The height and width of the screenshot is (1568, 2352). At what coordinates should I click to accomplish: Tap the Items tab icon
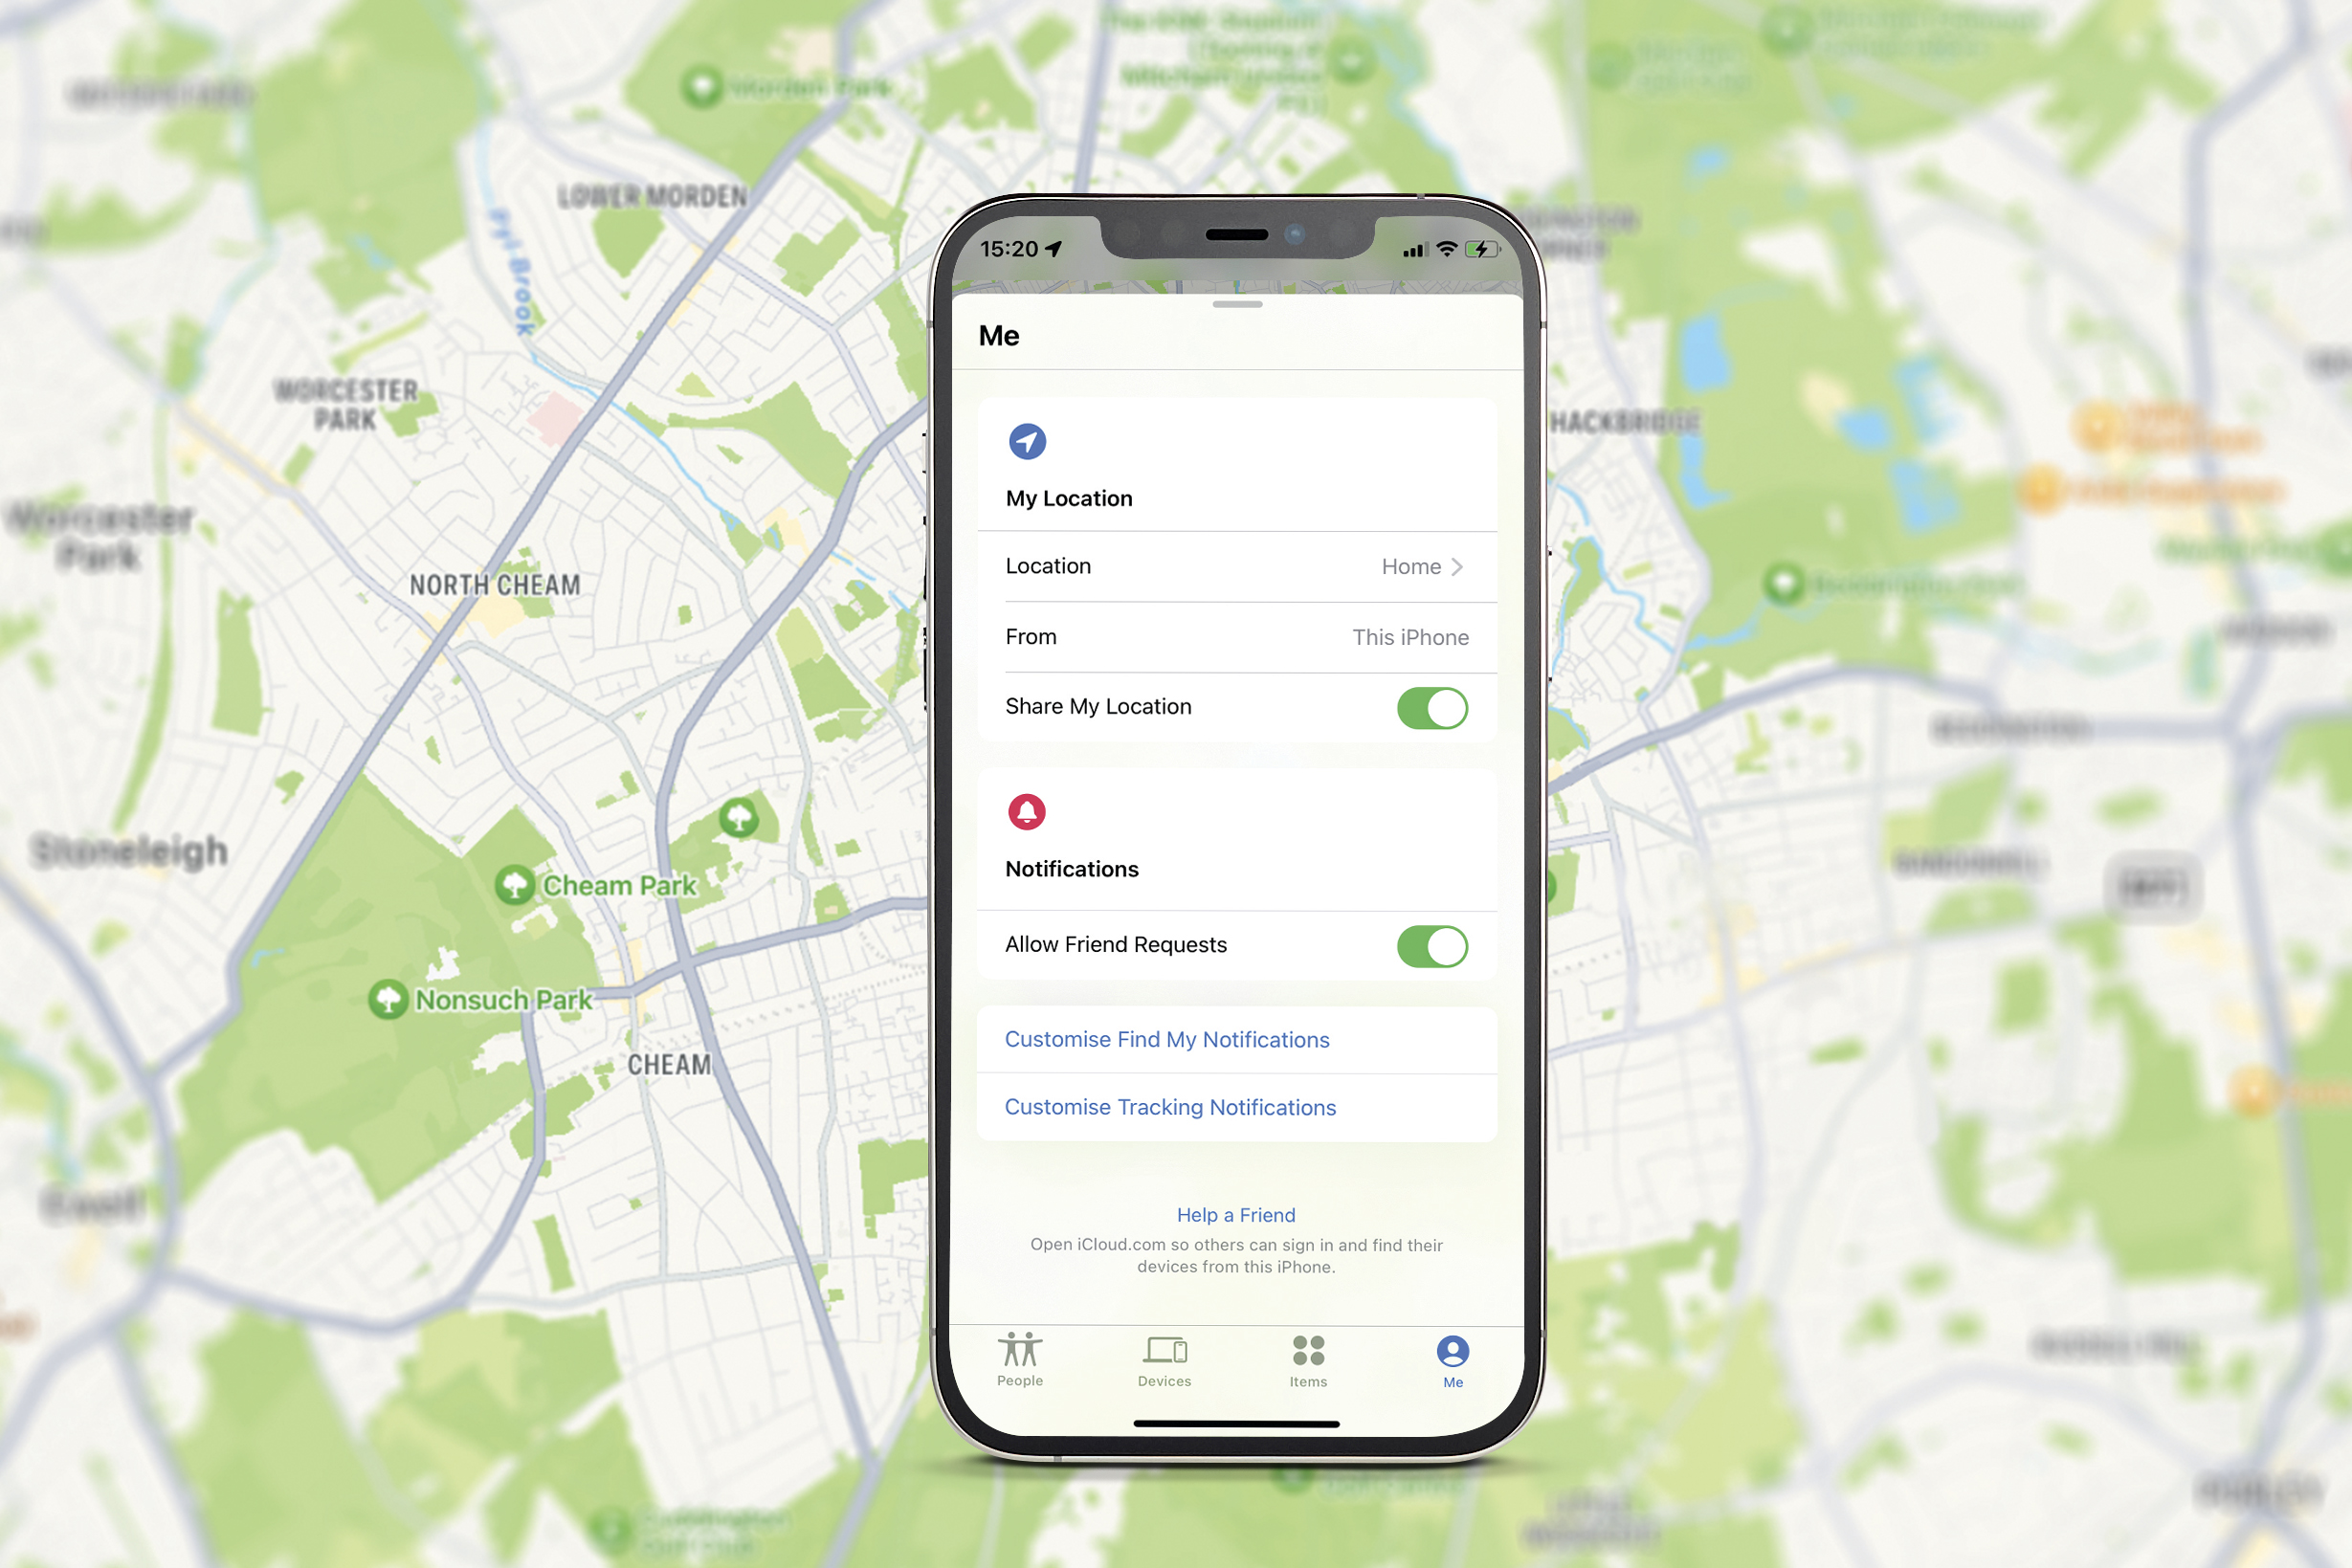click(1309, 1357)
